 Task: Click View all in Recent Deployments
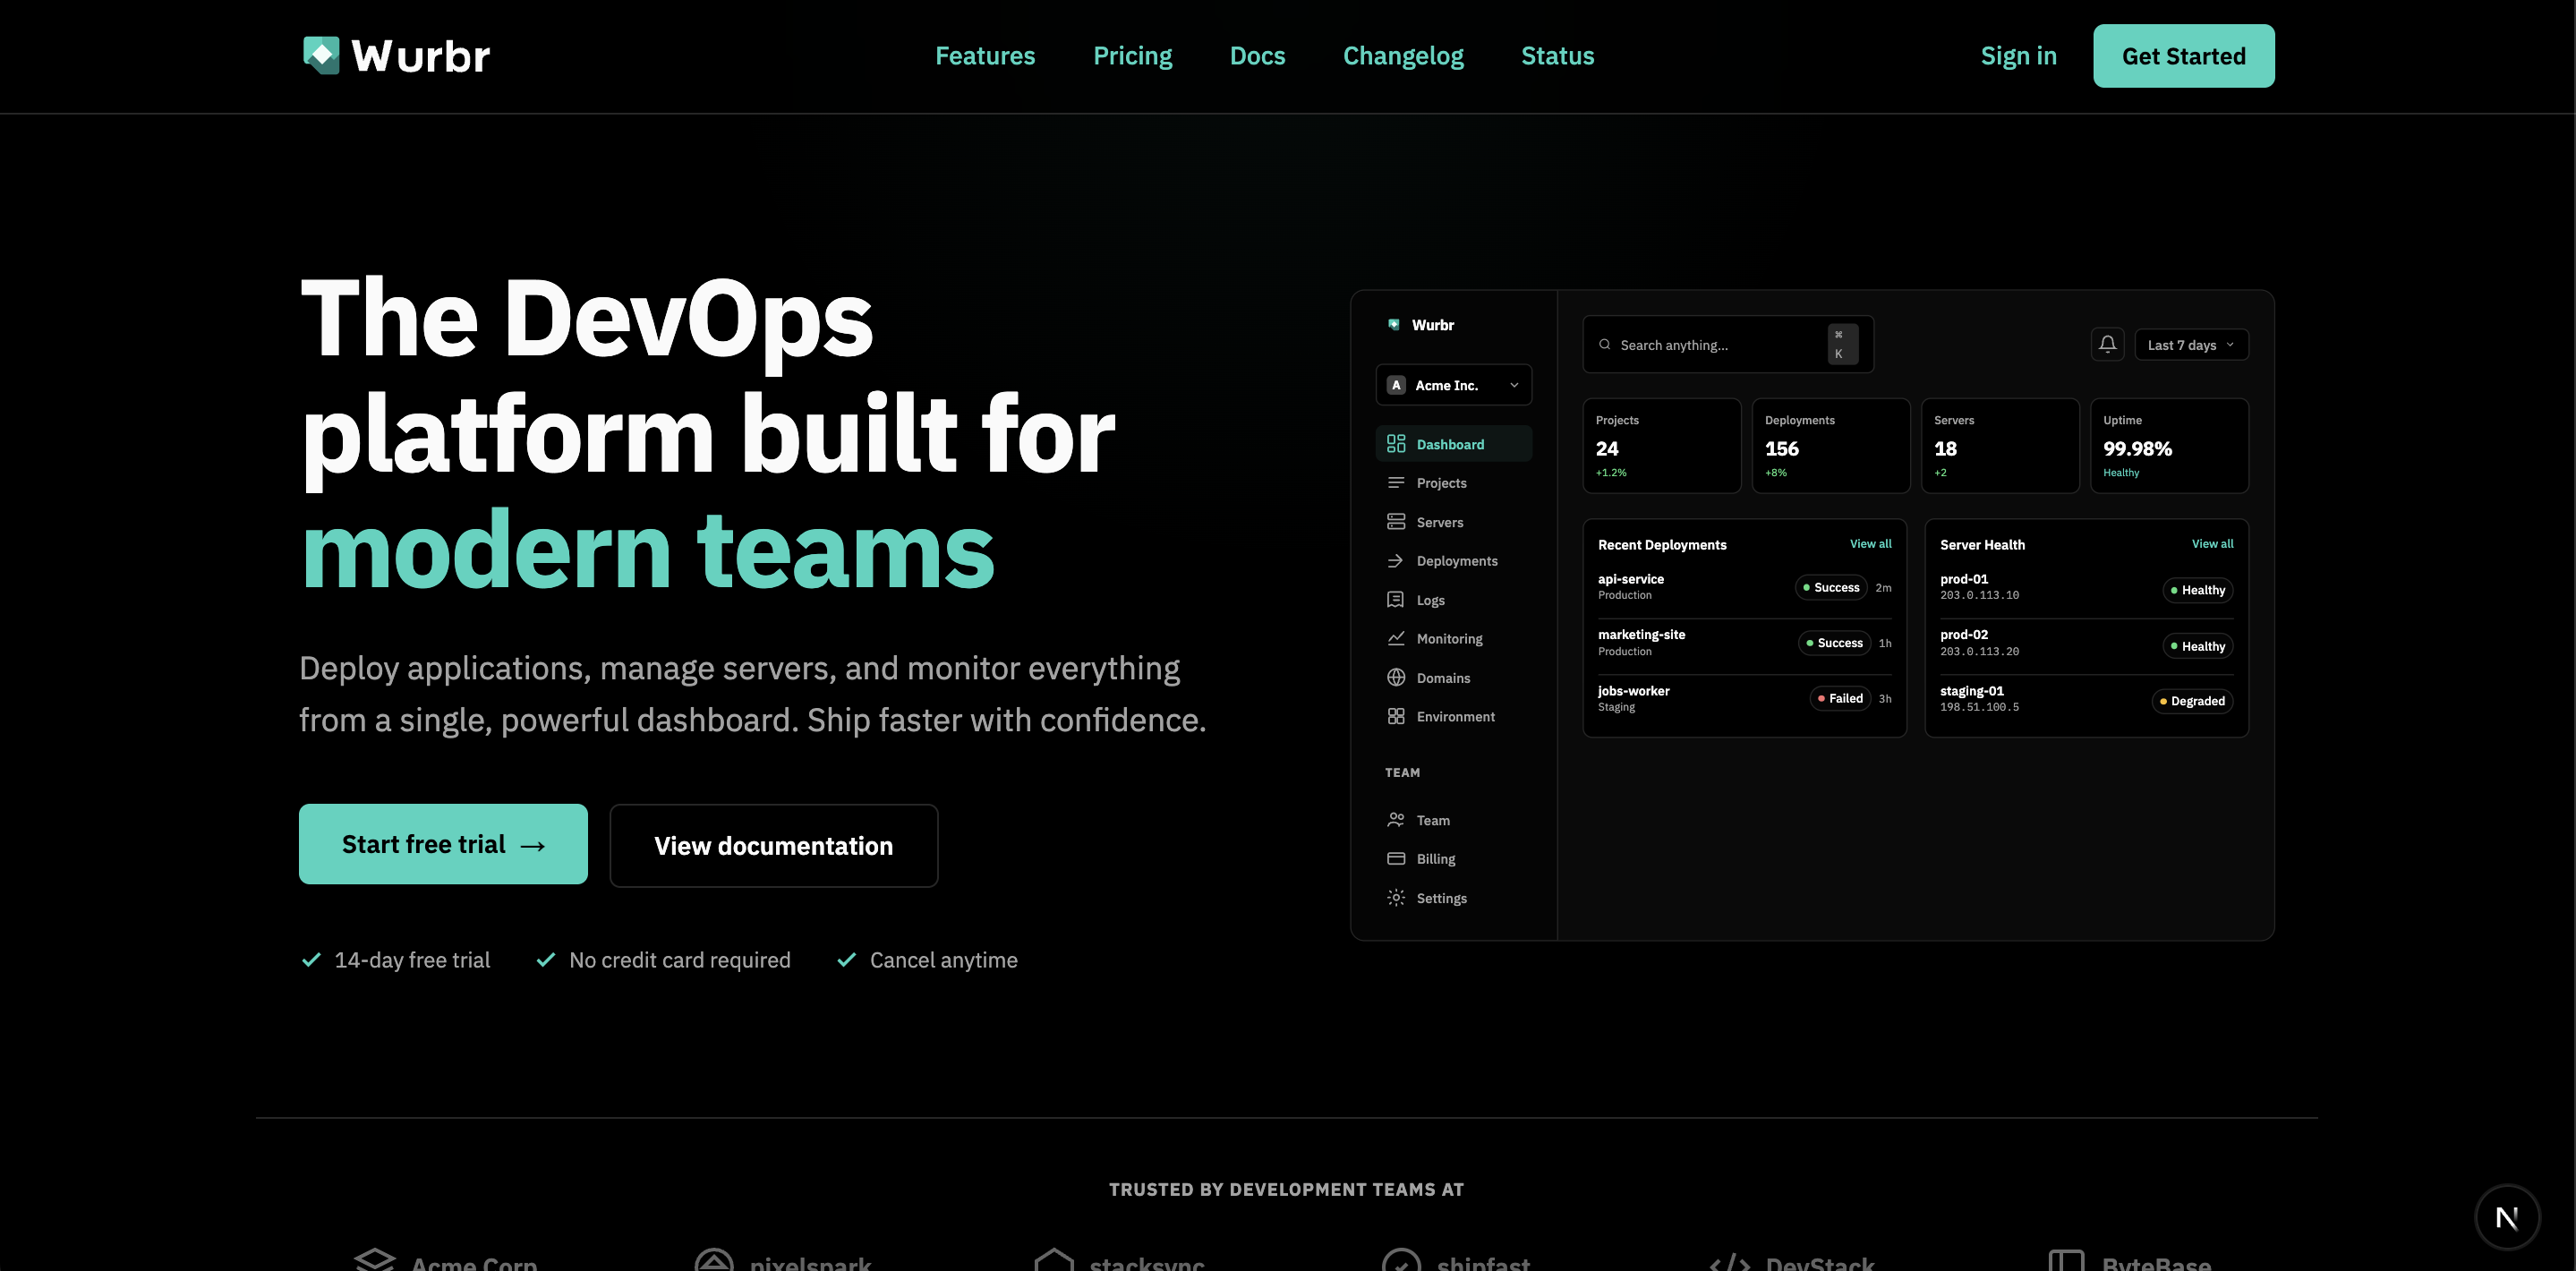(x=1870, y=544)
